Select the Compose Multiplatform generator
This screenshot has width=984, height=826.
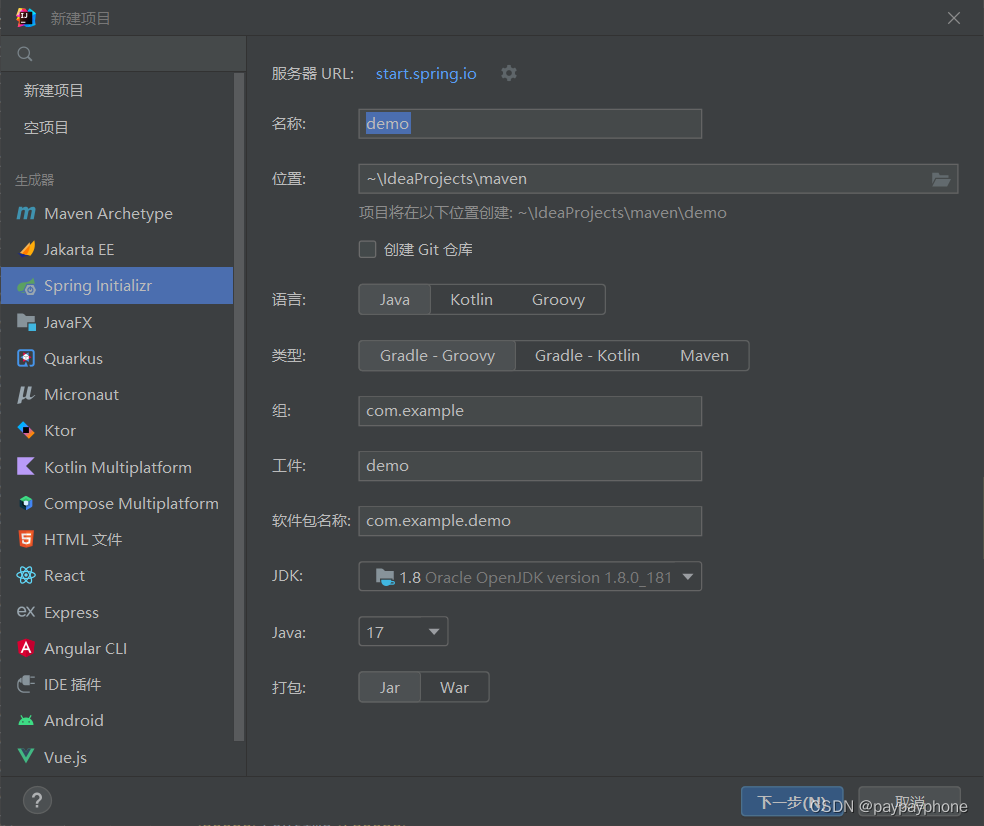[x=130, y=503]
